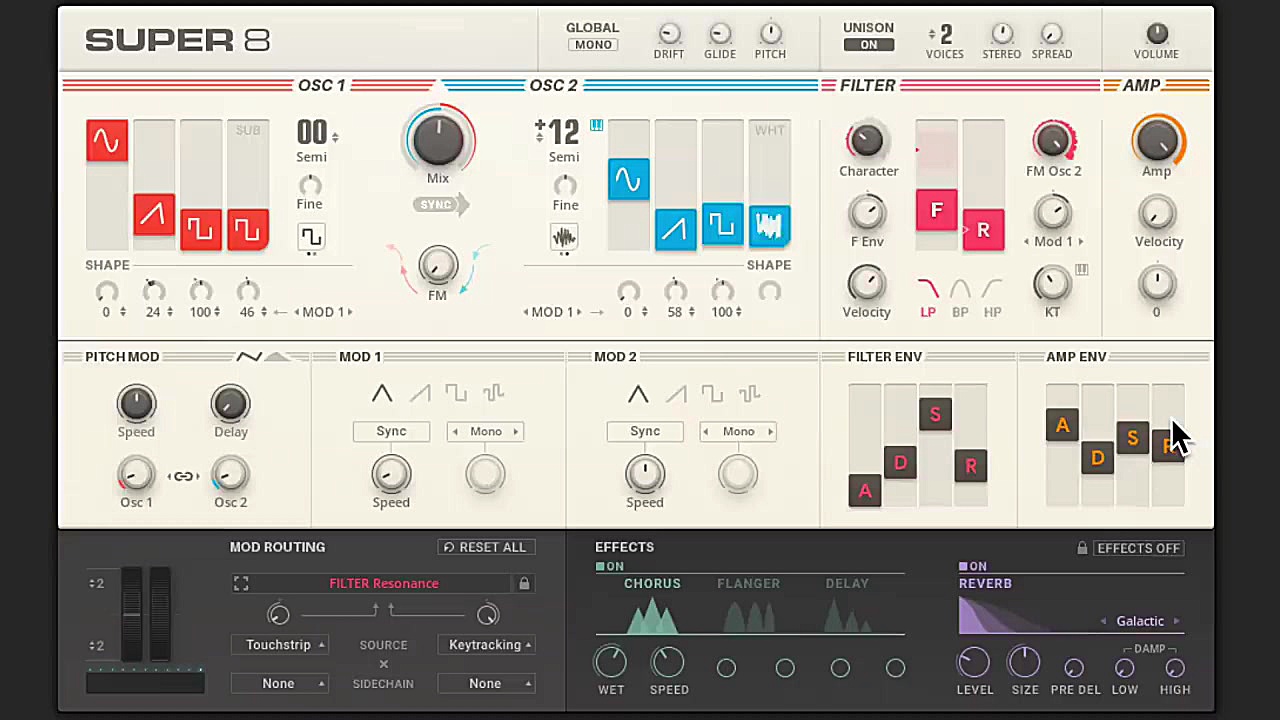Toggle the Sync button in MOD 2
This screenshot has width=1280, height=720.
[645, 431]
